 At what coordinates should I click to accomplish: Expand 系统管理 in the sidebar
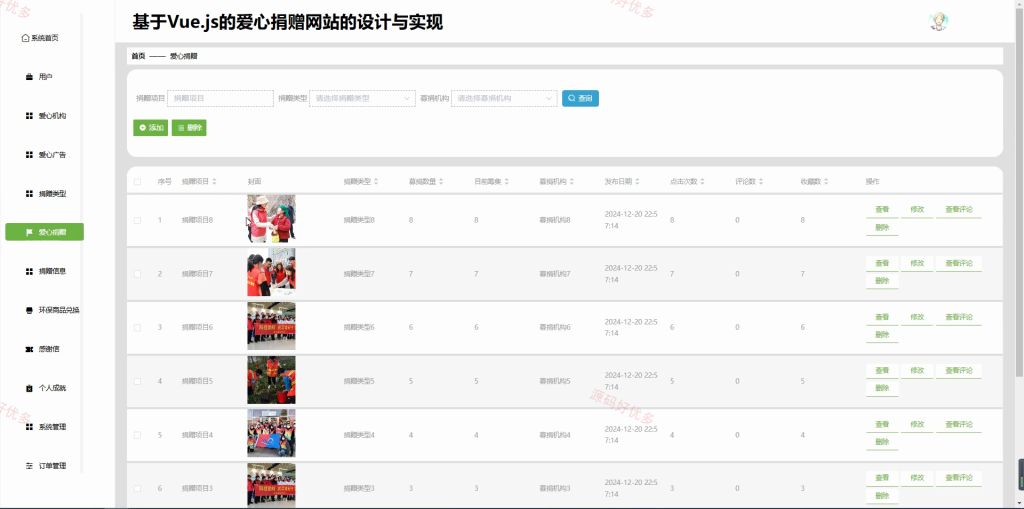(44, 427)
